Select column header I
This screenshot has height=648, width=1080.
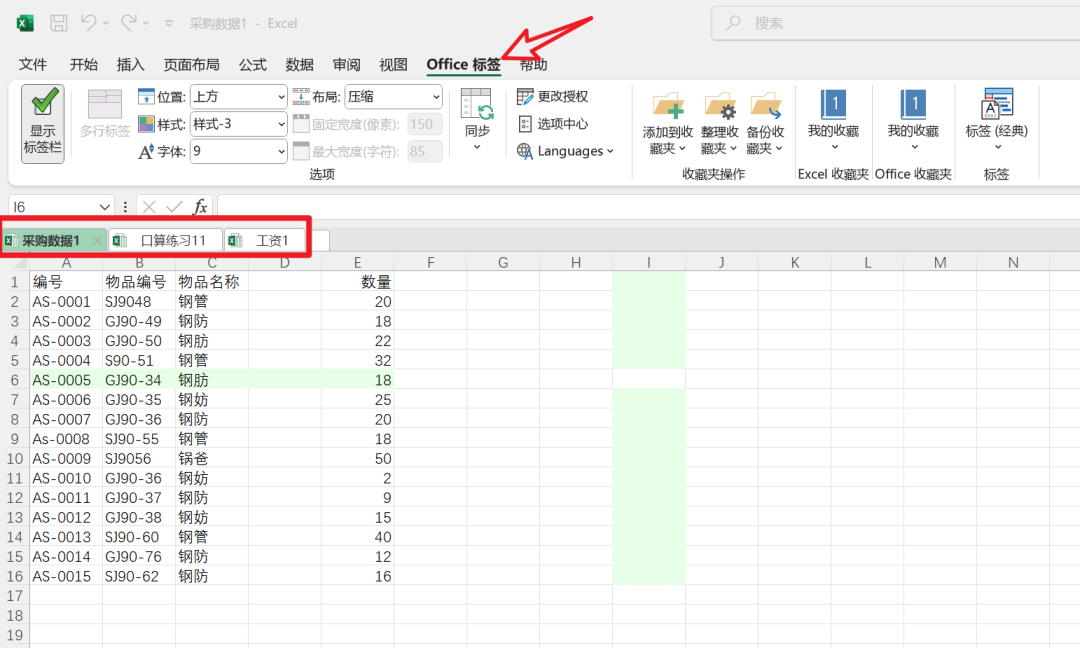point(649,262)
